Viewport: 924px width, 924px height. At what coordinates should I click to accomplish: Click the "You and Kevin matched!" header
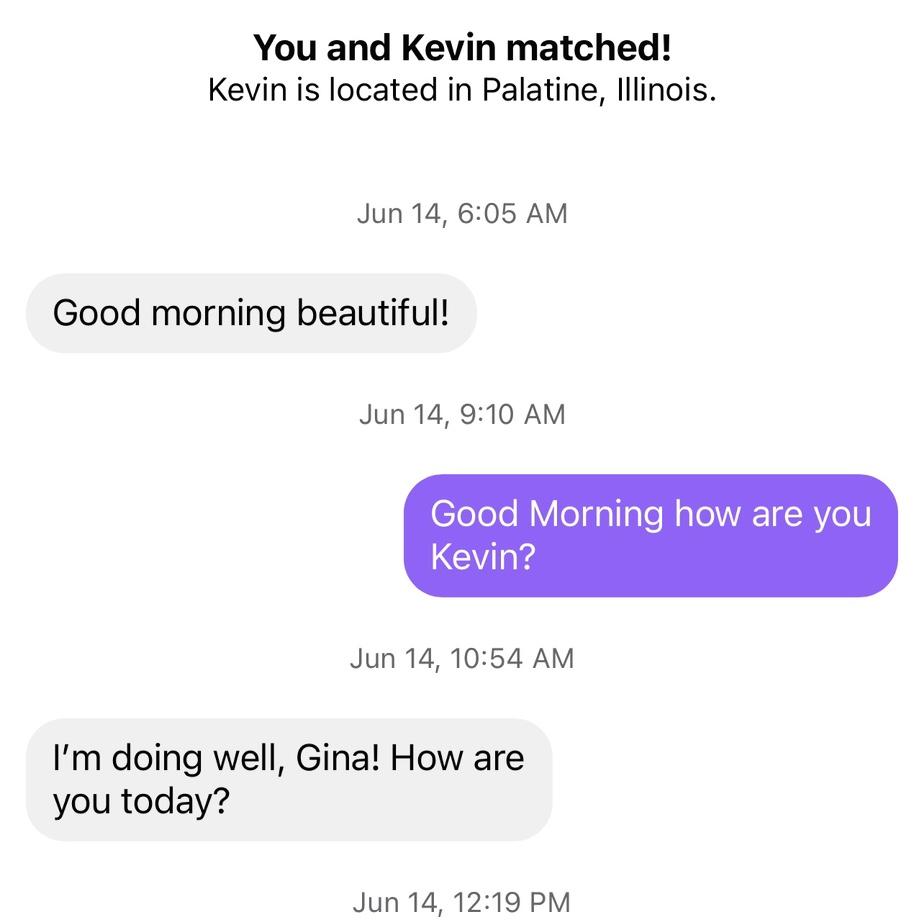coord(462,44)
